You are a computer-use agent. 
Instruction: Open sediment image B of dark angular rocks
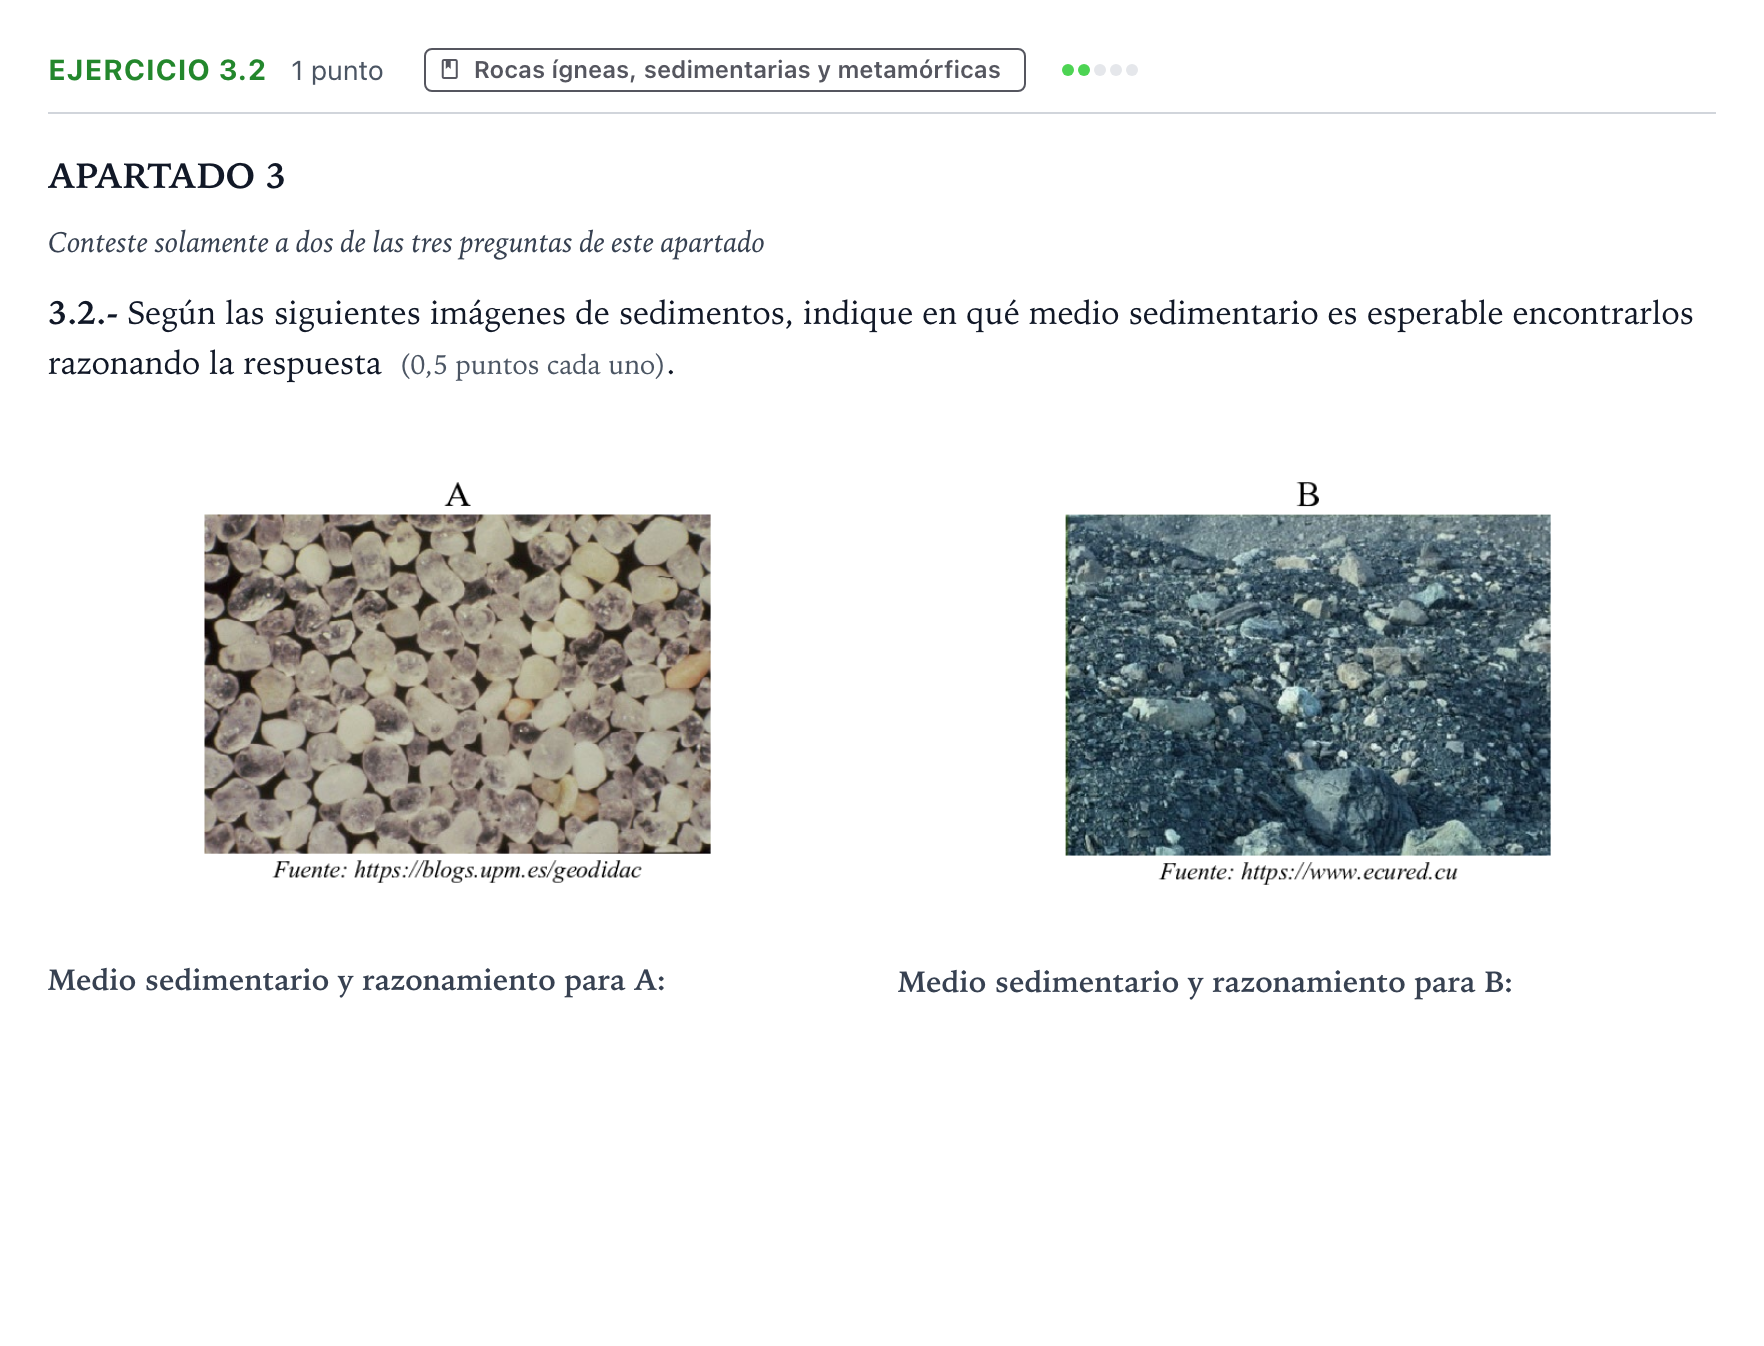point(1308,685)
